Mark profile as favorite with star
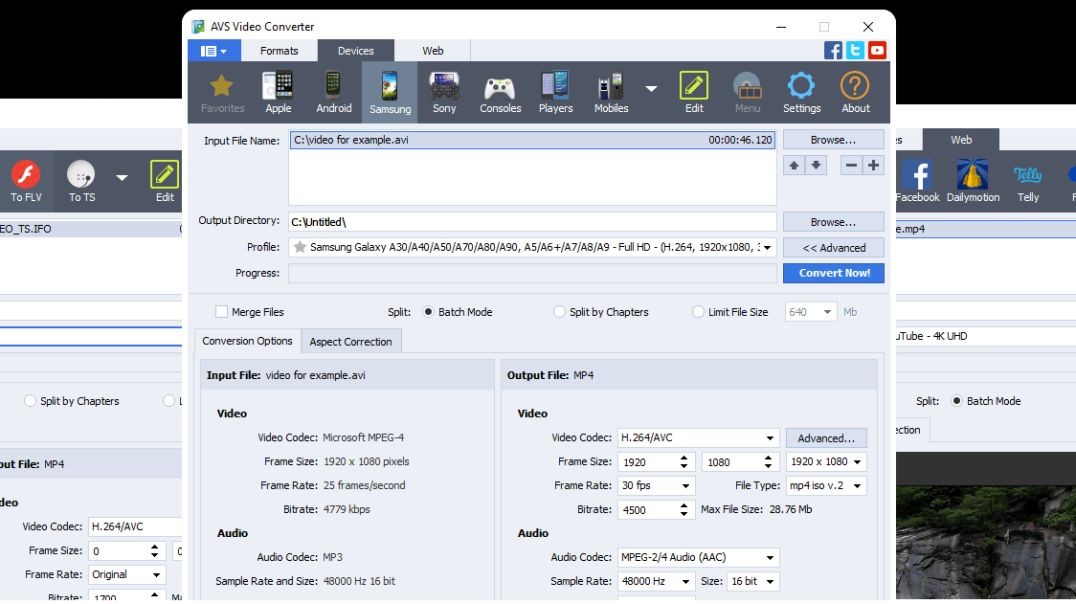1076x604 pixels. tap(299, 247)
